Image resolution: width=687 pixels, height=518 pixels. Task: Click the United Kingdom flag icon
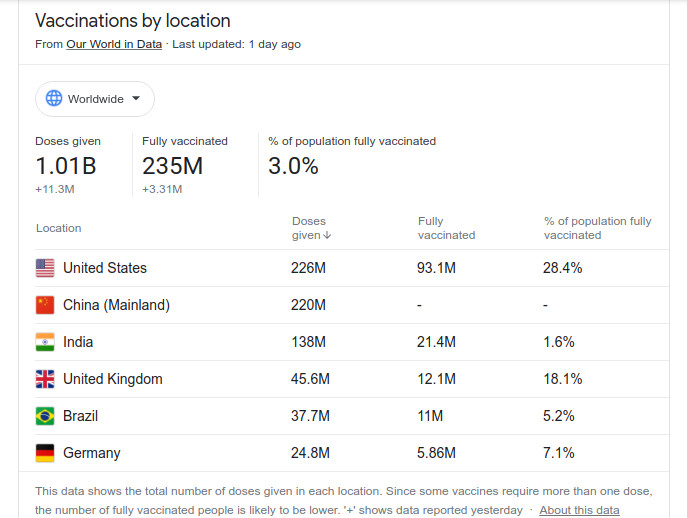[x=45, y=379]
